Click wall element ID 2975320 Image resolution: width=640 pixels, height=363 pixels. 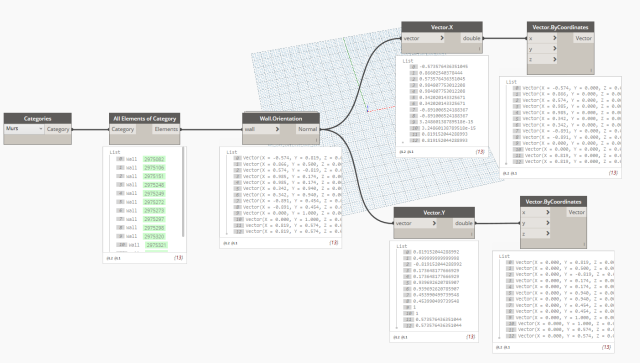point(154,236)
